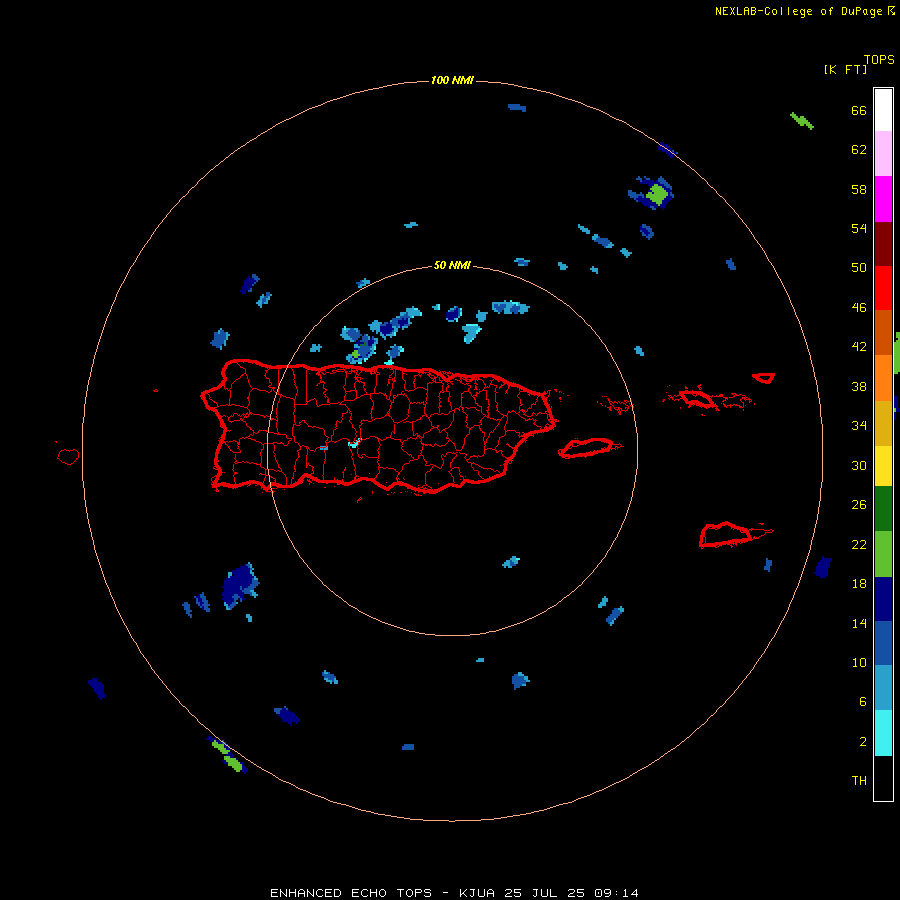Image resolution: width=900 pixels, height=900 pixels.
Task: Click the 2 legend value
Action: [863, 742]
